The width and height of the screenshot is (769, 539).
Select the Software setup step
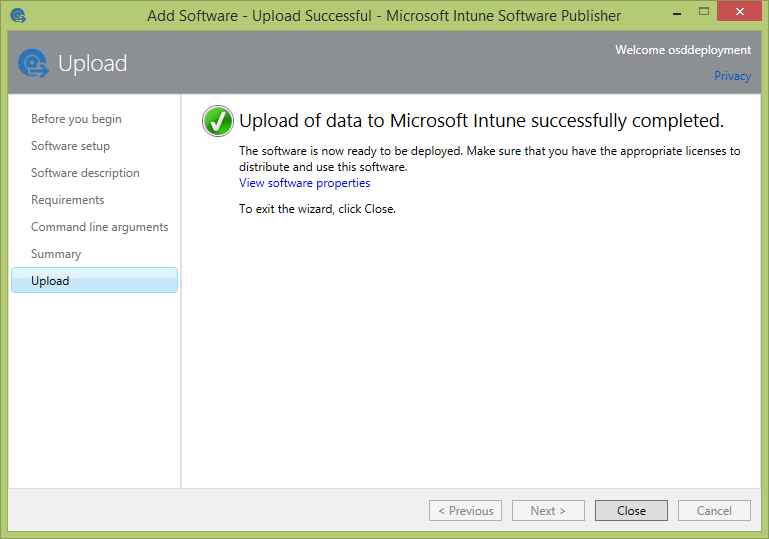pos(70,146)
